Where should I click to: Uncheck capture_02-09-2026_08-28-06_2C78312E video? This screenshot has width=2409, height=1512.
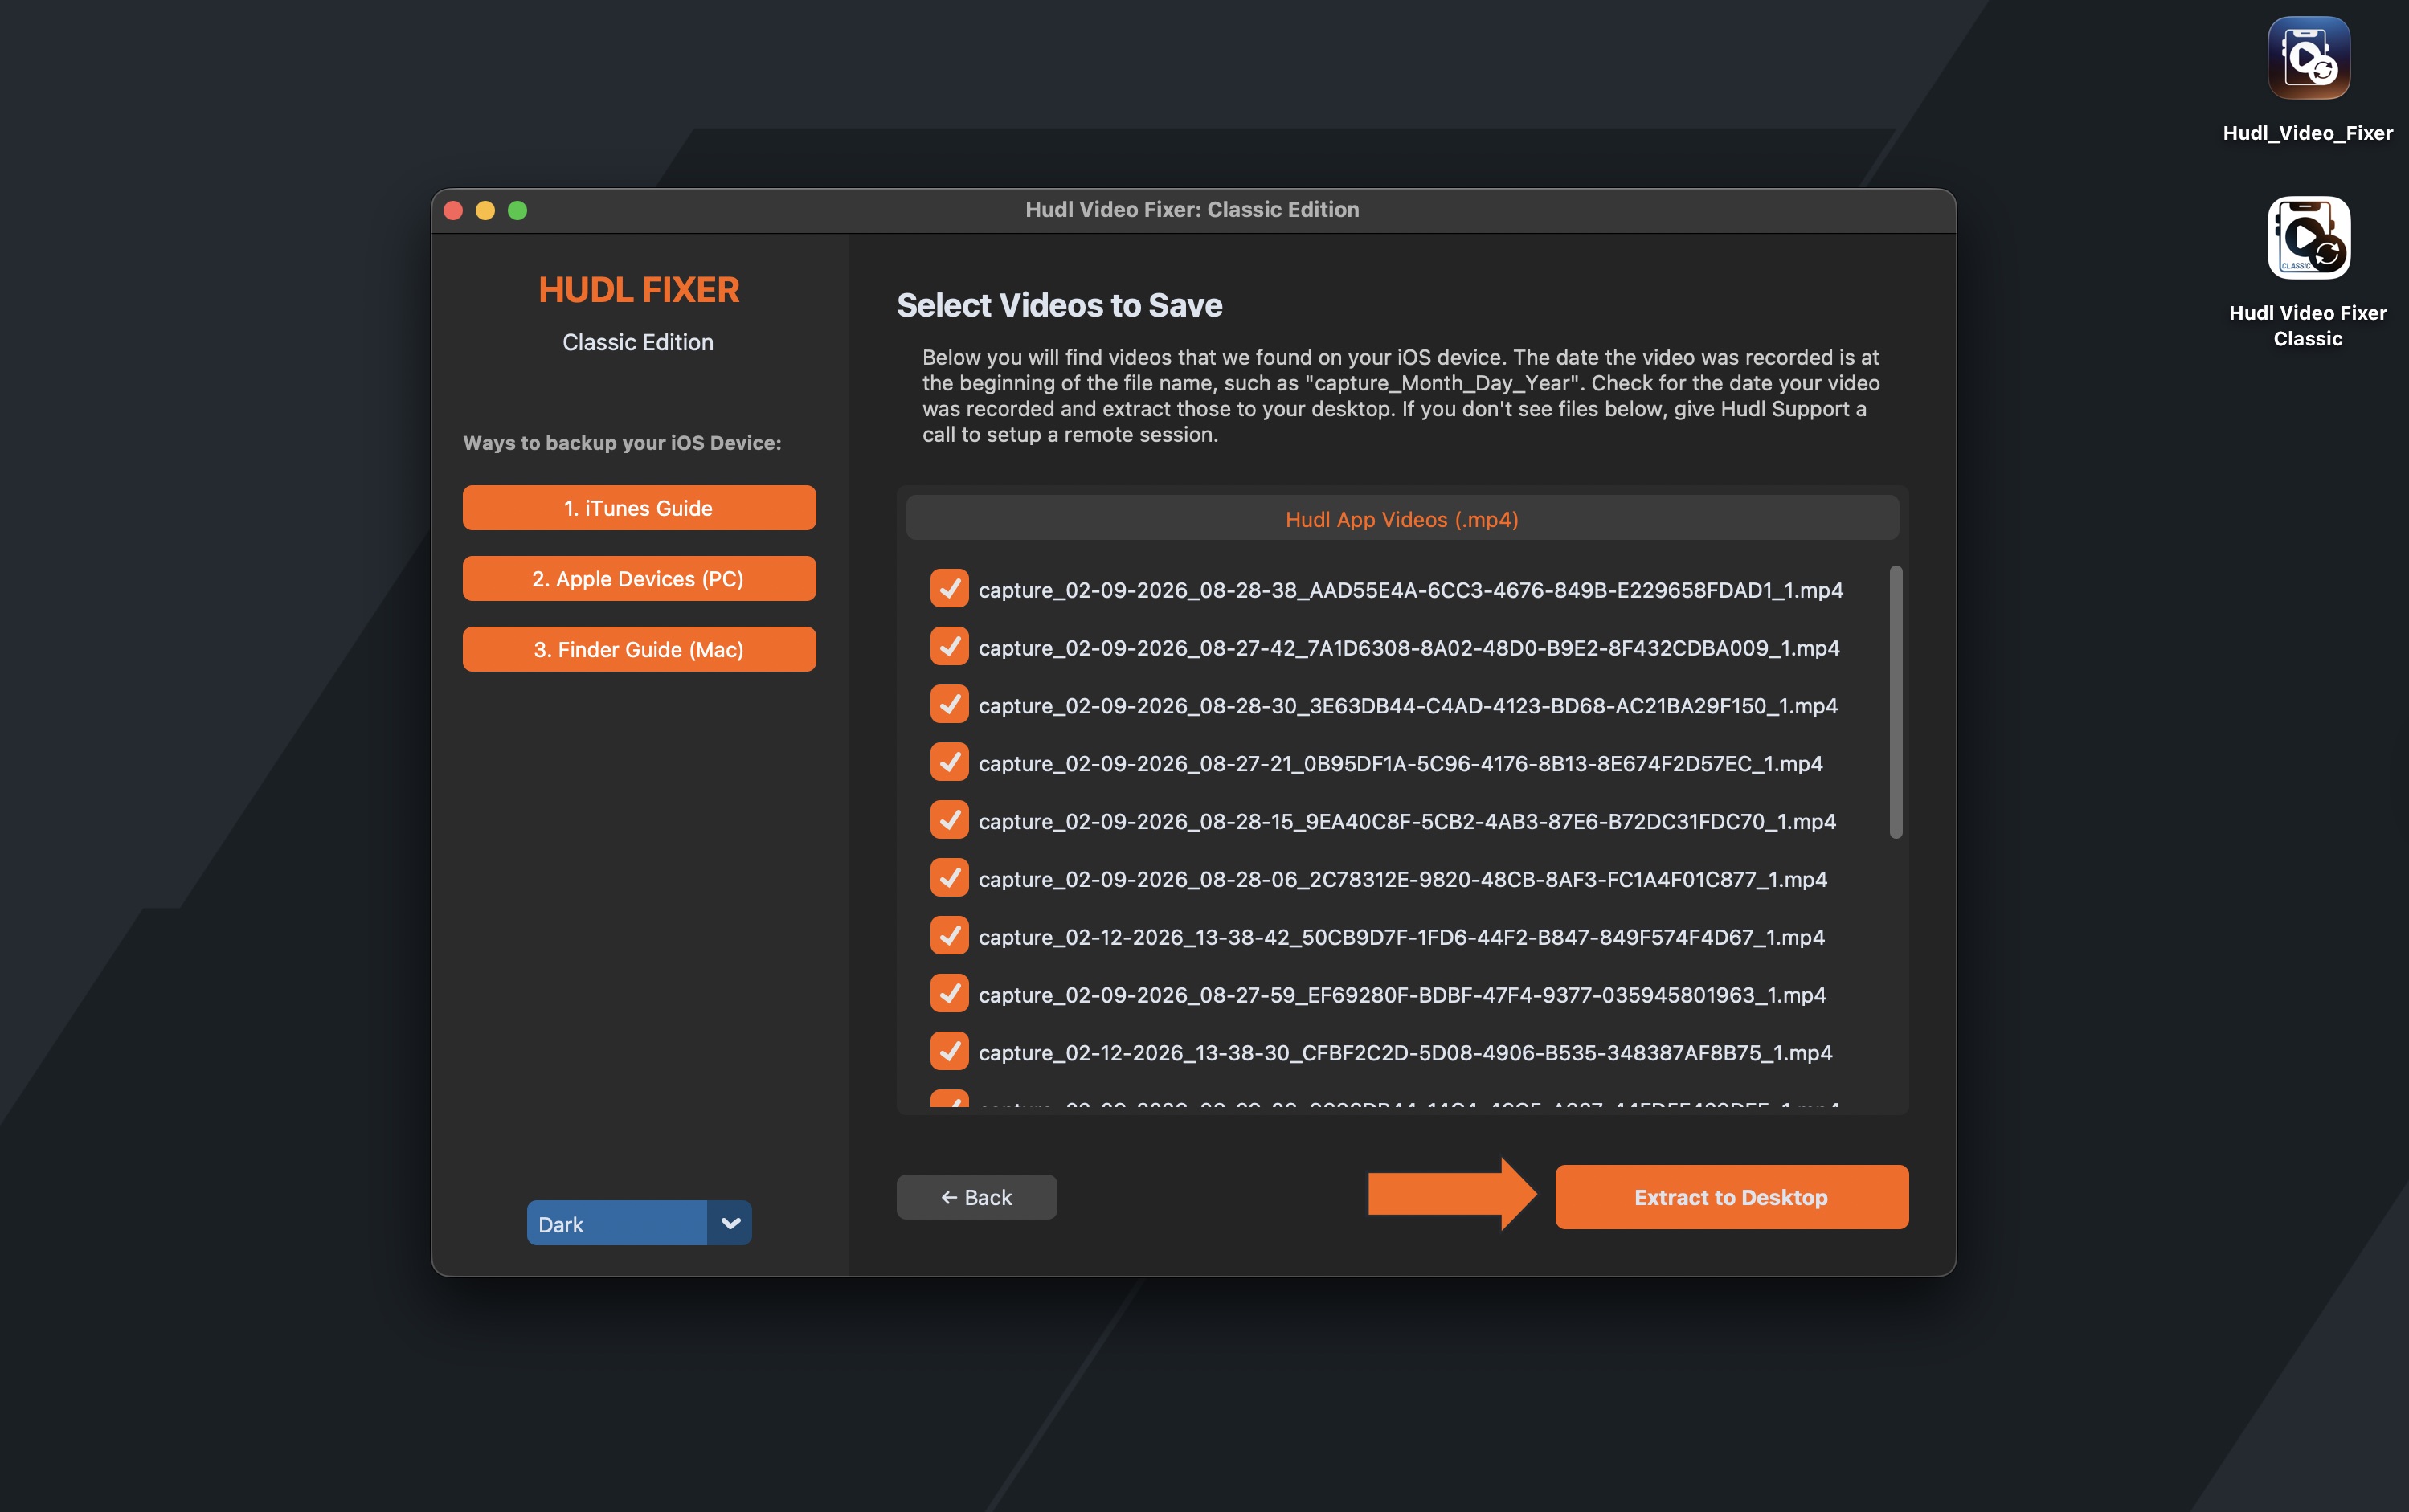(x=949, y=878)
